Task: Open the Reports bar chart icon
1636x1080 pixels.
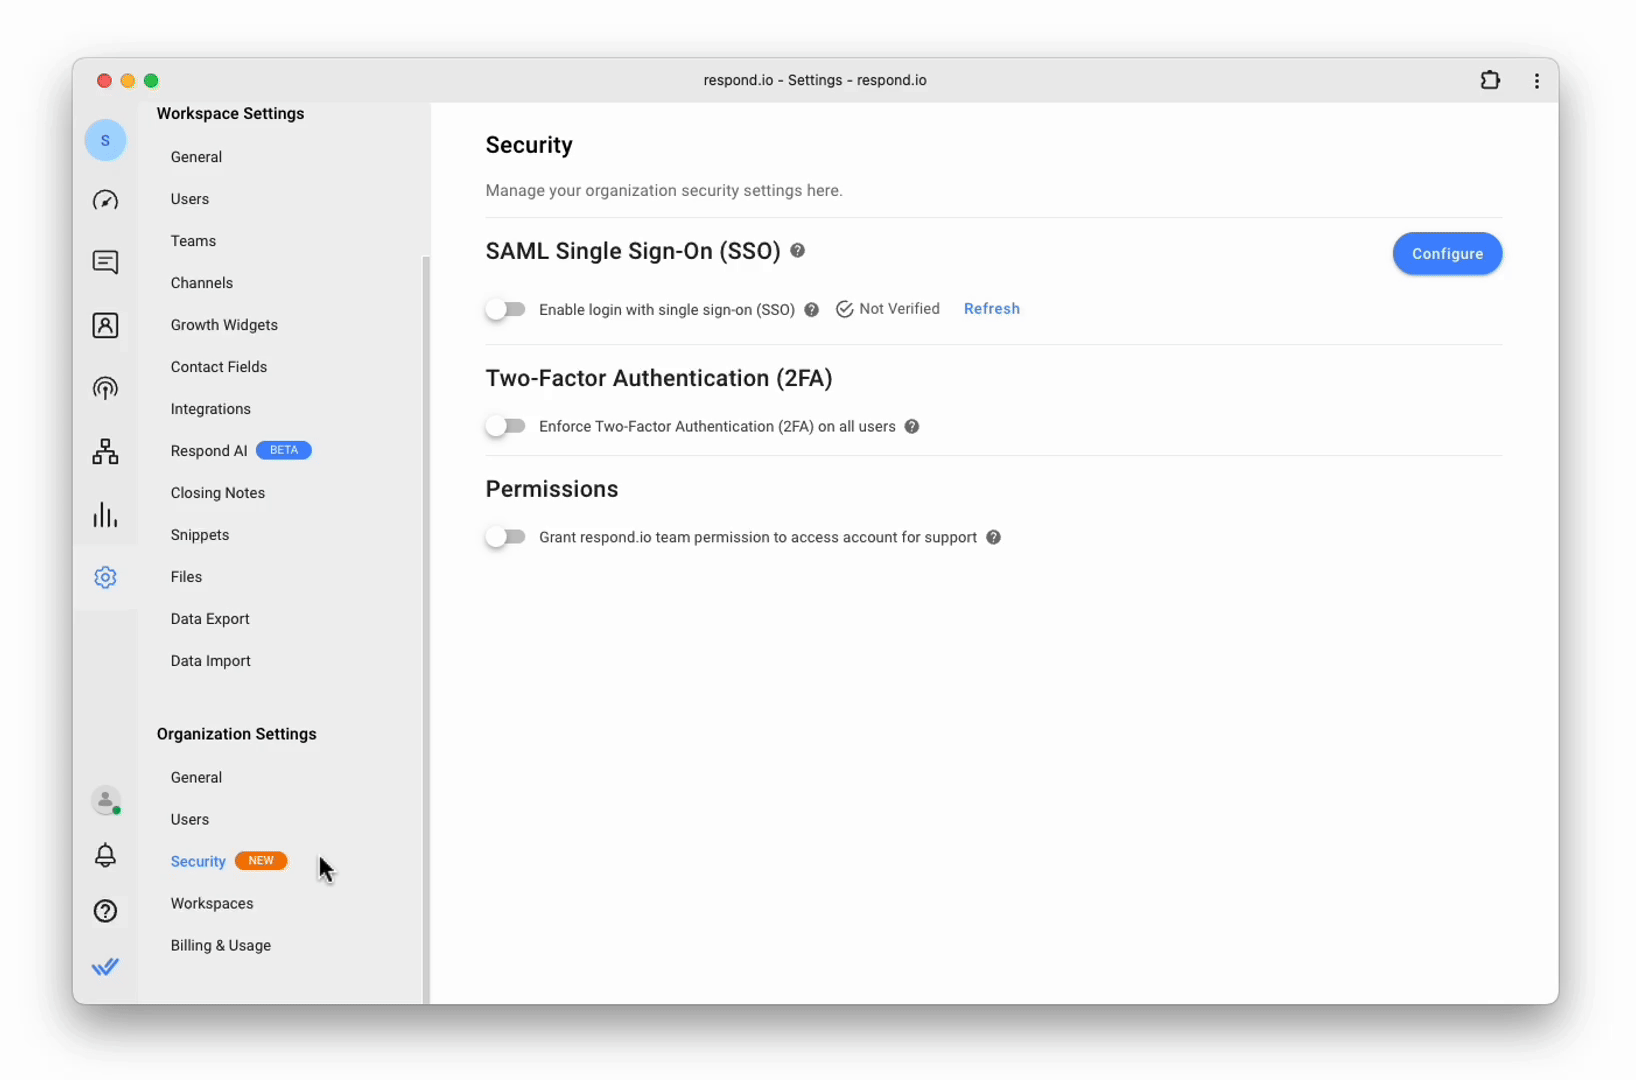Action: 105,515
